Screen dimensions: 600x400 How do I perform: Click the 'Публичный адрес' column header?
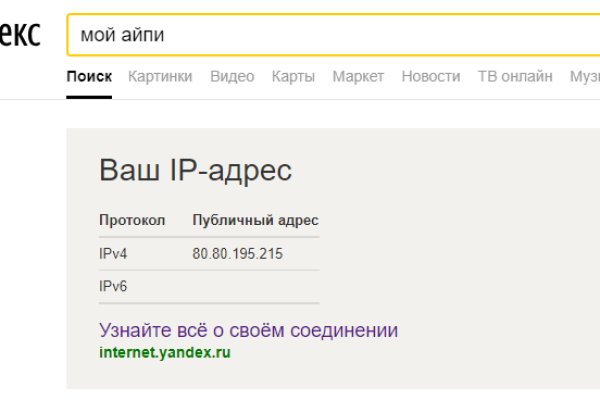coord(255,220)
